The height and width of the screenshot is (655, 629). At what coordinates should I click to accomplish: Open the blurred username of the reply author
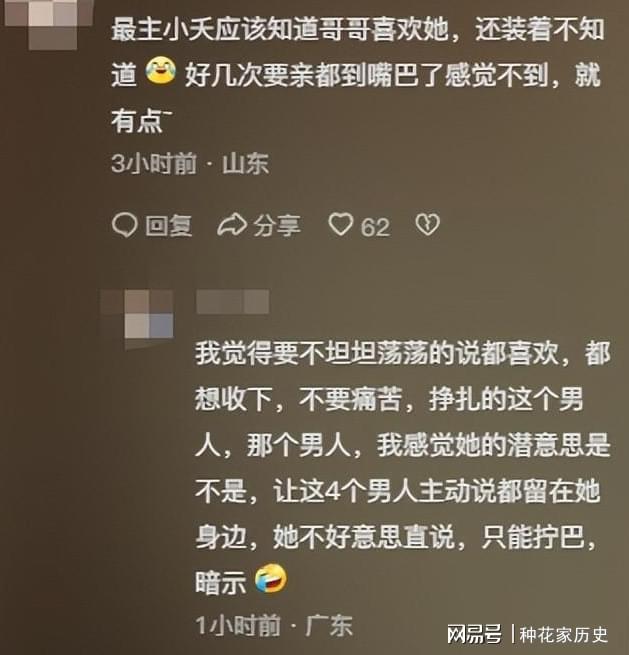pos(233,302)
